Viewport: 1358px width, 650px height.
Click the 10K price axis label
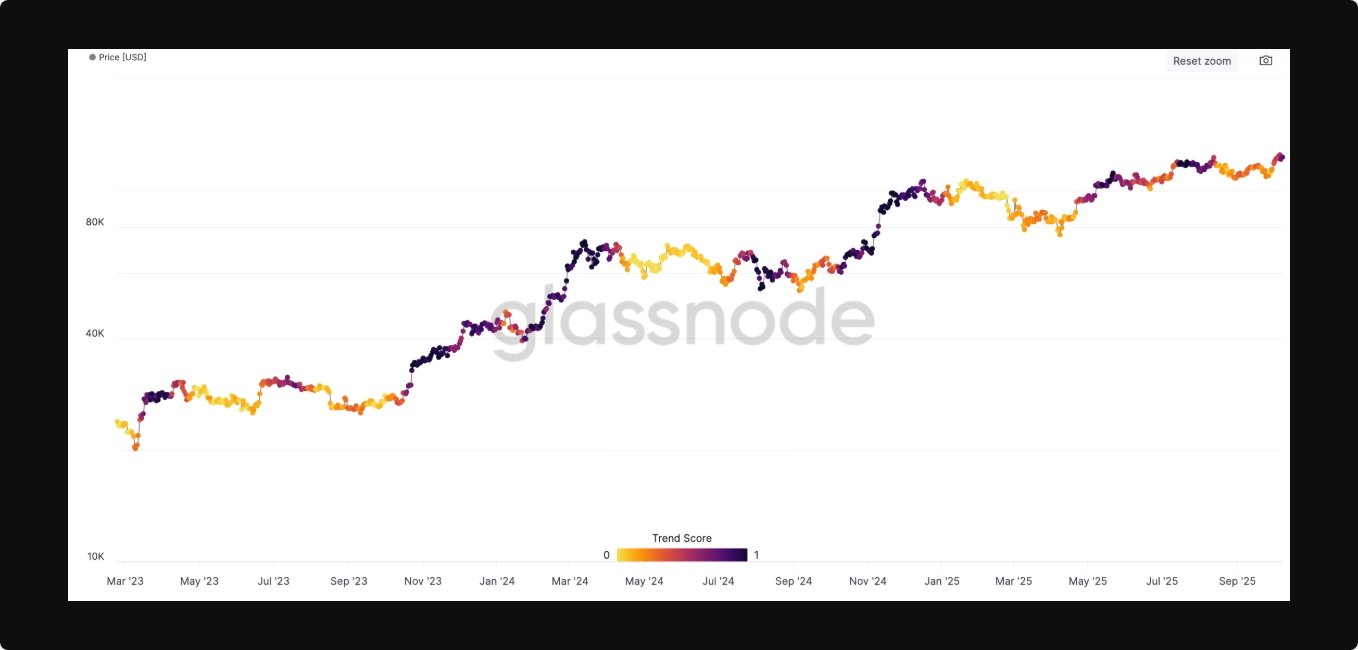[x=95, y=556]
